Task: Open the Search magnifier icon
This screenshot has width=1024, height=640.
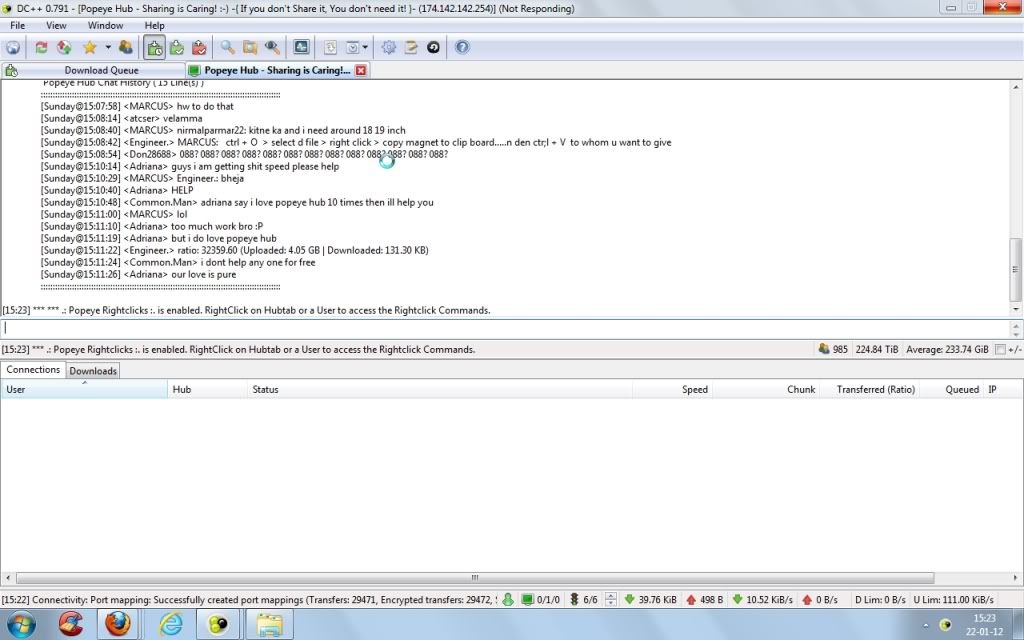Action: (x=227, y=48)
